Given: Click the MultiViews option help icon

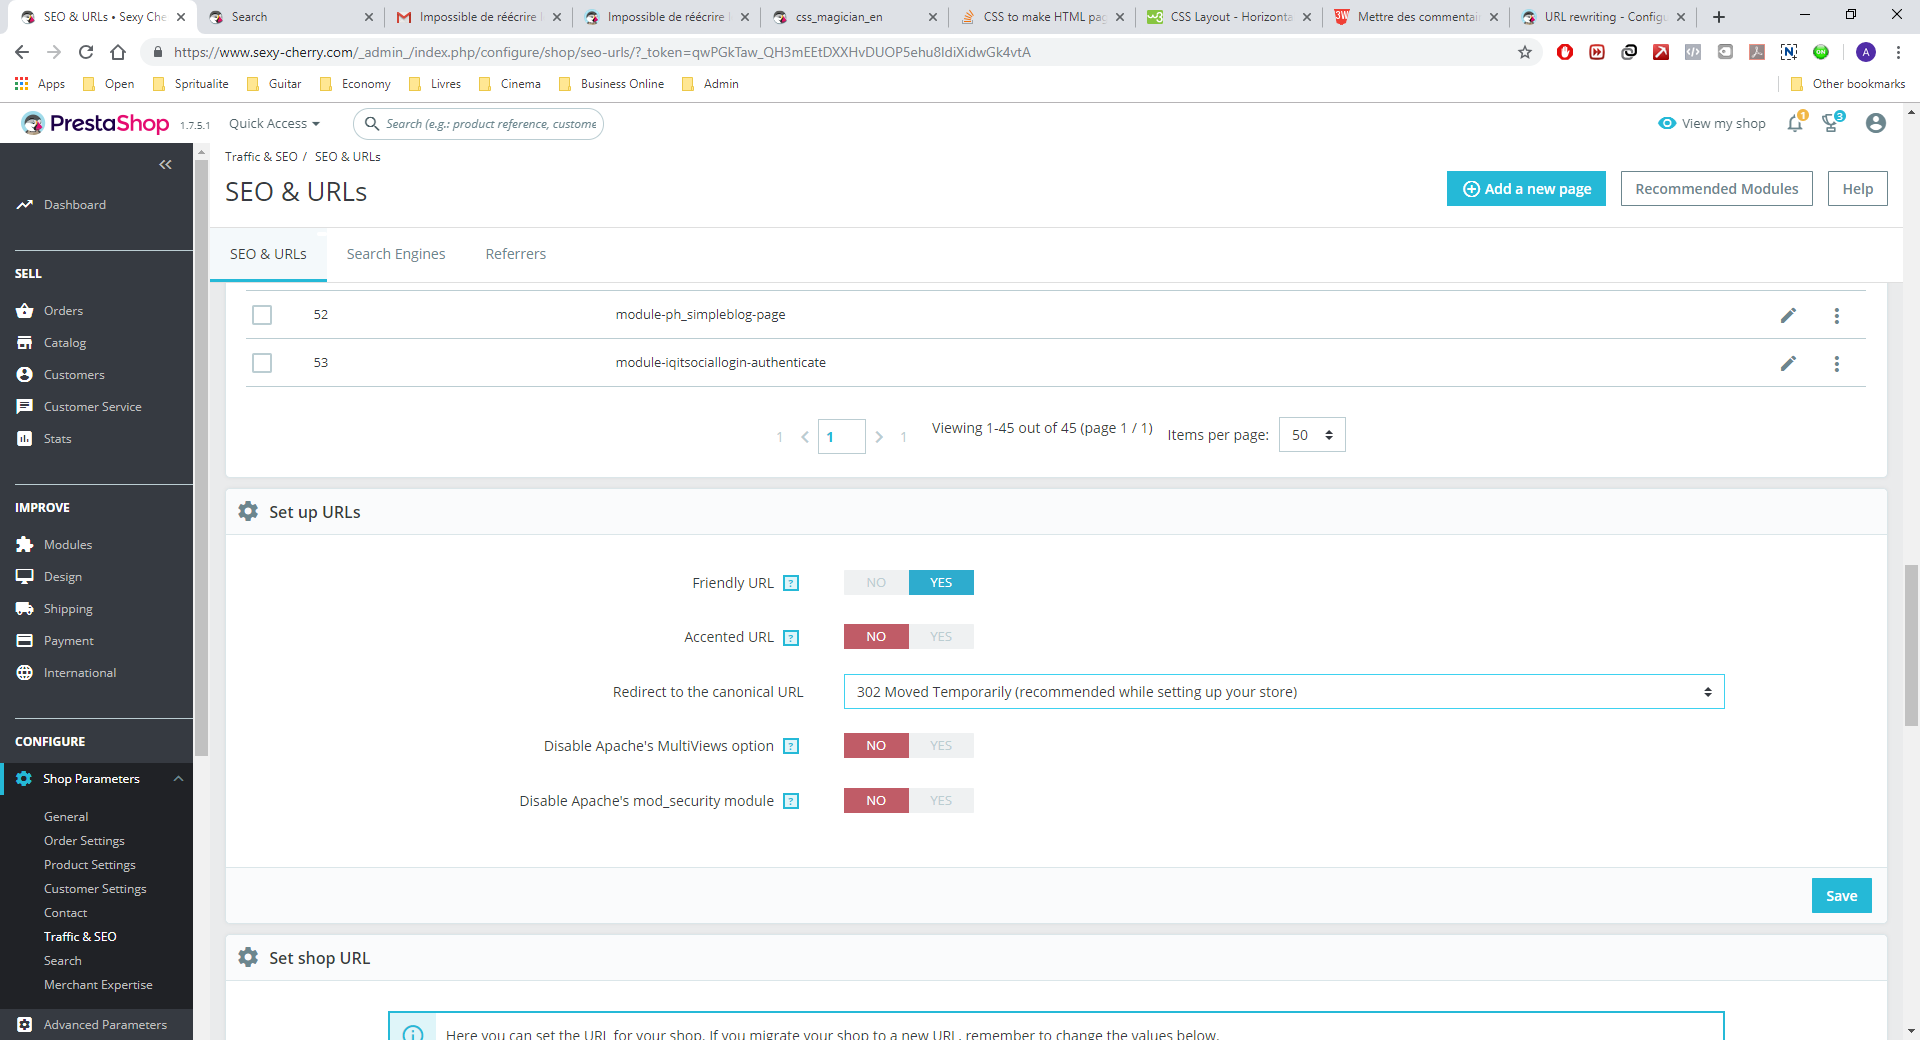Looking at the screenshot, I should (791, 746).
